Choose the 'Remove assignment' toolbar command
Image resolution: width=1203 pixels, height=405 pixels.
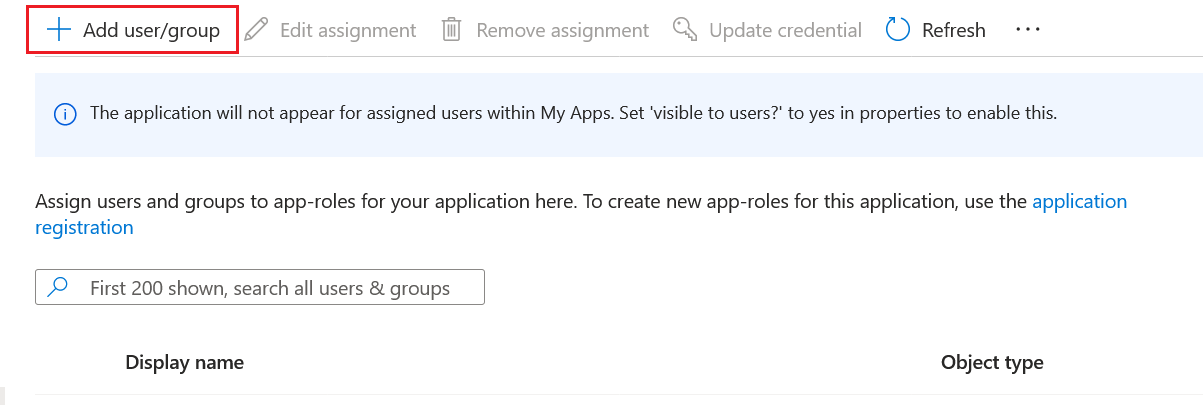[x=562, y=30]
